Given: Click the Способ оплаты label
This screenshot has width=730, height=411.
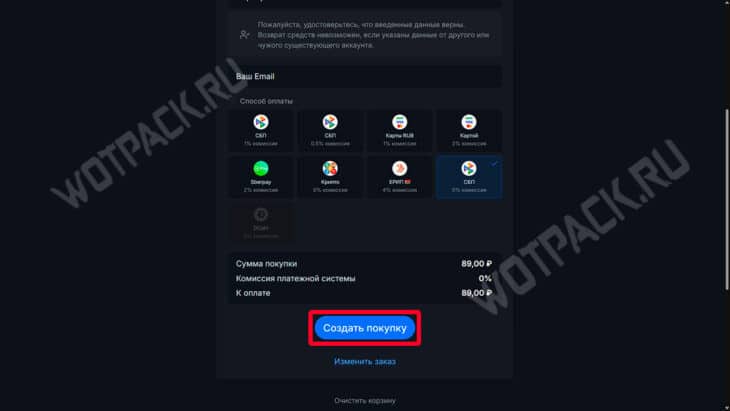Looking at the screenshot, I should coord(266,101).
